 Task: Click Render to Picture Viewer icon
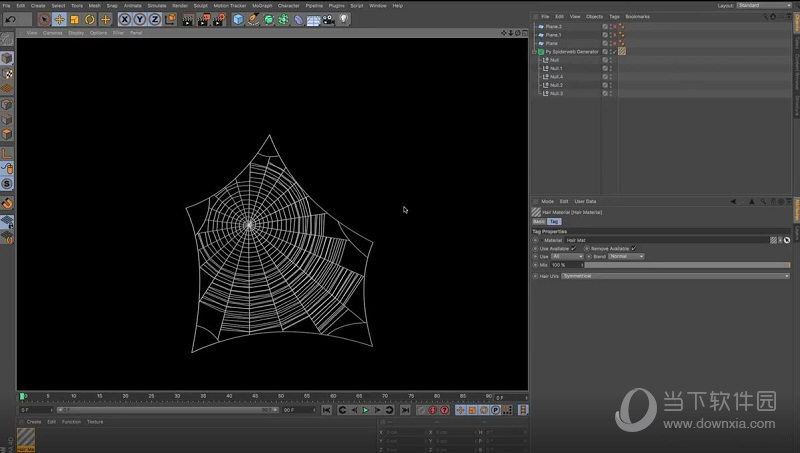pos(204,19)
